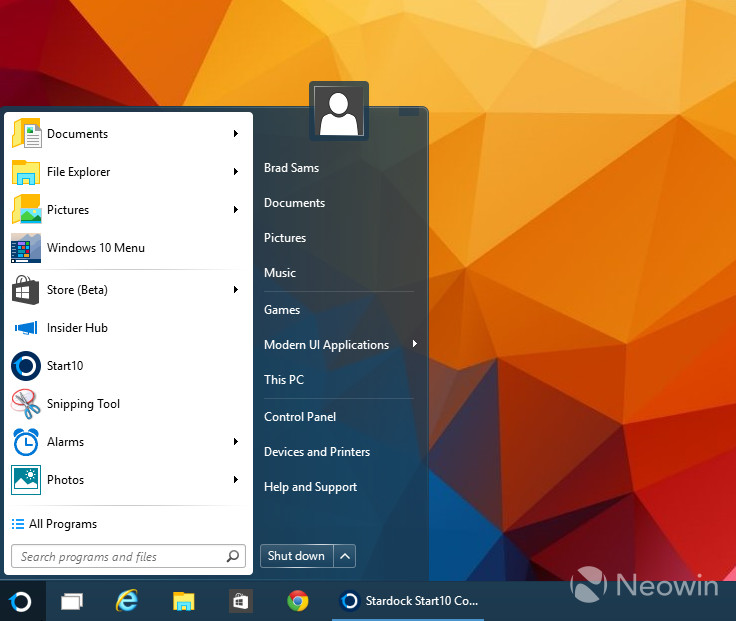Image resolution: width=736 pixels, height=621 pixels.
Task: Click the Alarms clock icon
Action: [x=26, y=442]
